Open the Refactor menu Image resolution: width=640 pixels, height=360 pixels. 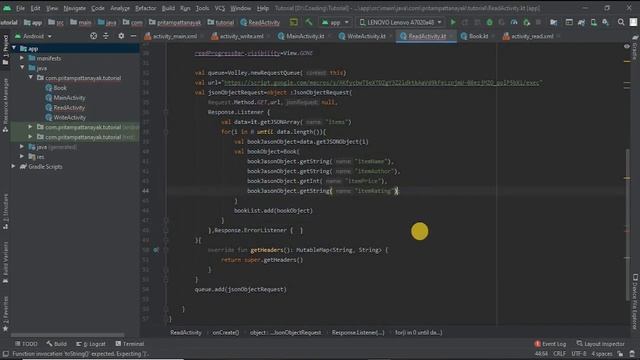click(145, 8)
